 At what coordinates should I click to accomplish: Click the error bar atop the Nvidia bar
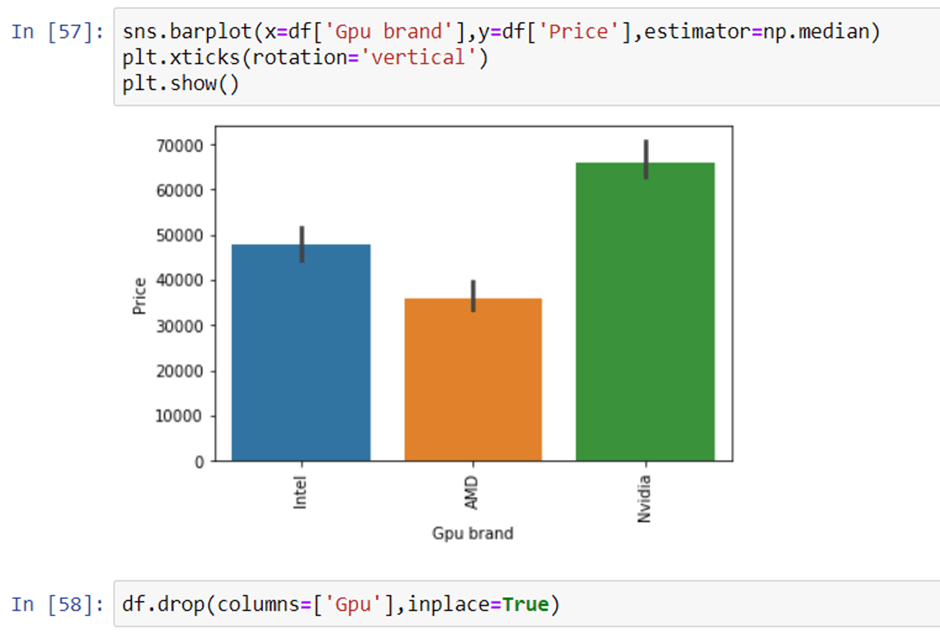click(646, 159)
